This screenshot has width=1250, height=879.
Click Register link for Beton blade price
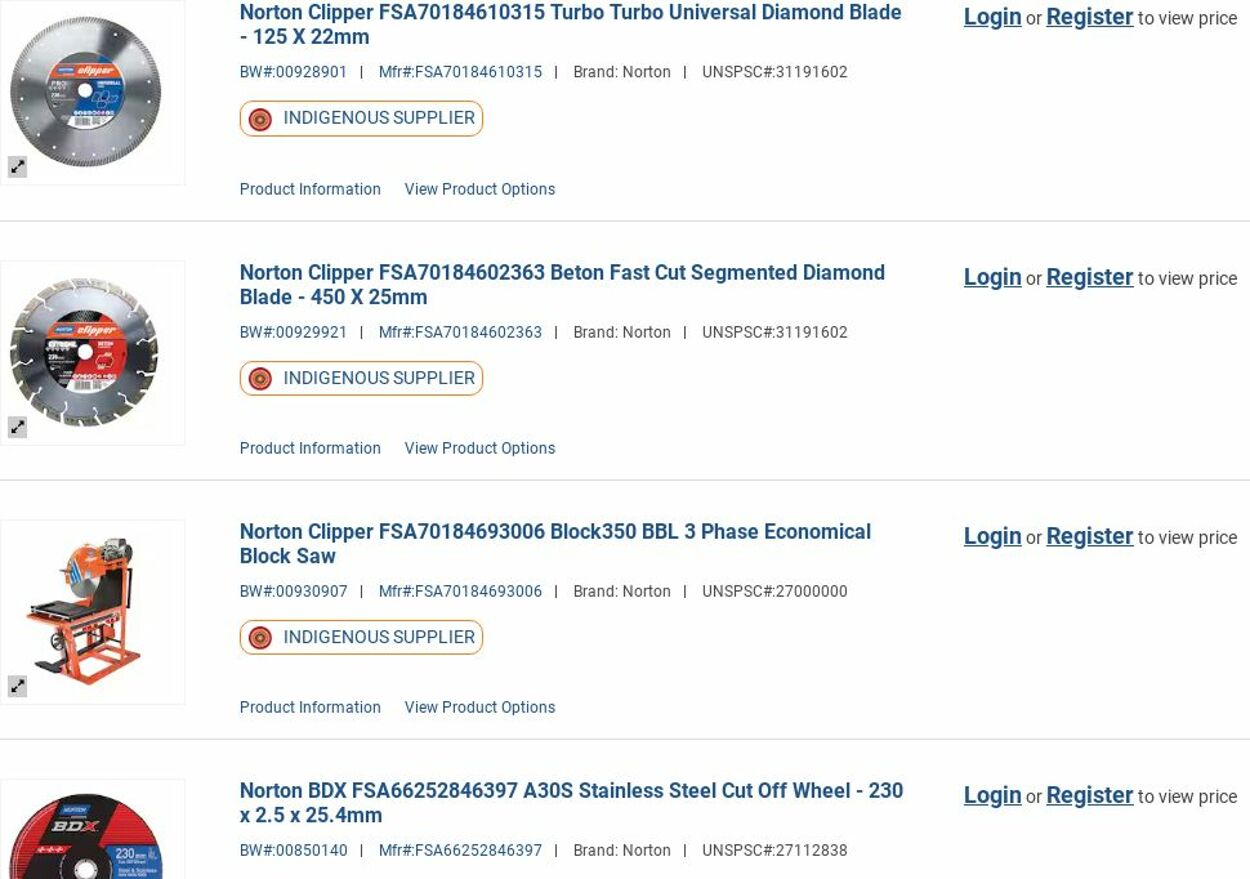point(1089,277)
